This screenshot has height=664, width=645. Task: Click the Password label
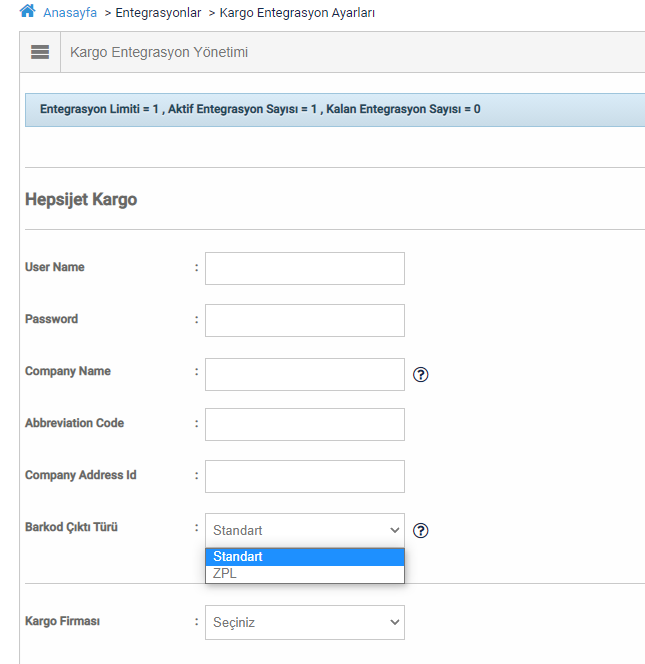pos(51,319)
